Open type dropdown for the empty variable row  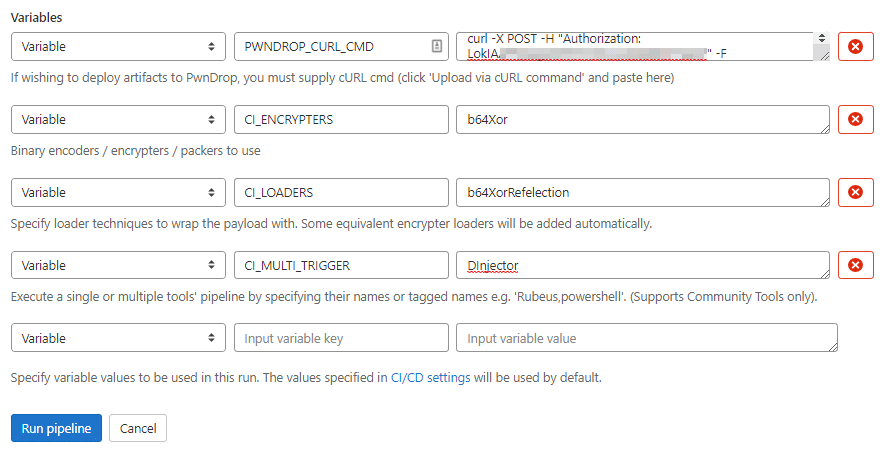tap(118, 338)
